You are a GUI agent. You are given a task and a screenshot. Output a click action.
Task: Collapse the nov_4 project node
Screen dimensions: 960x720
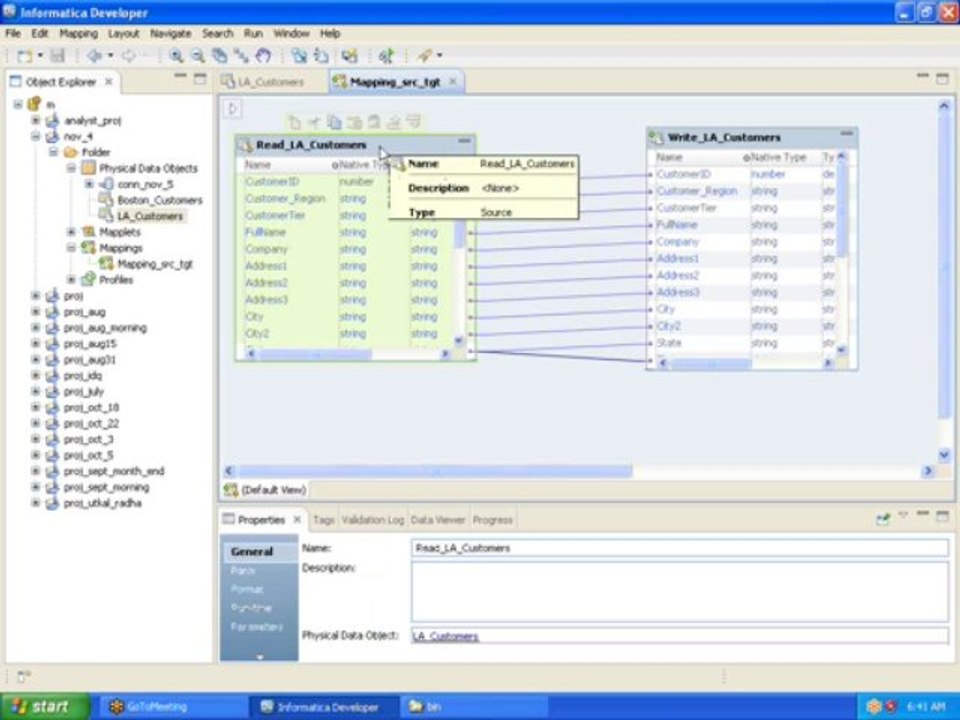36,137
